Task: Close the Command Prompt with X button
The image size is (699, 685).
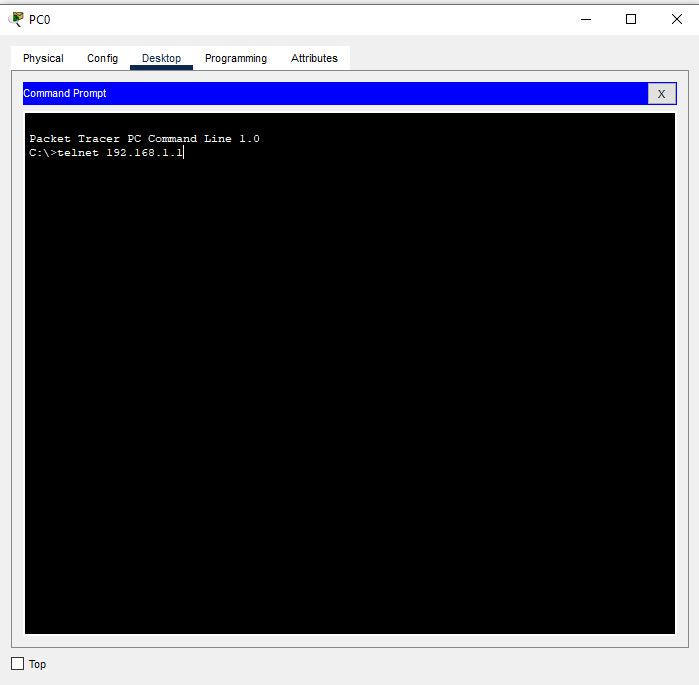Action: pos(662,94)
